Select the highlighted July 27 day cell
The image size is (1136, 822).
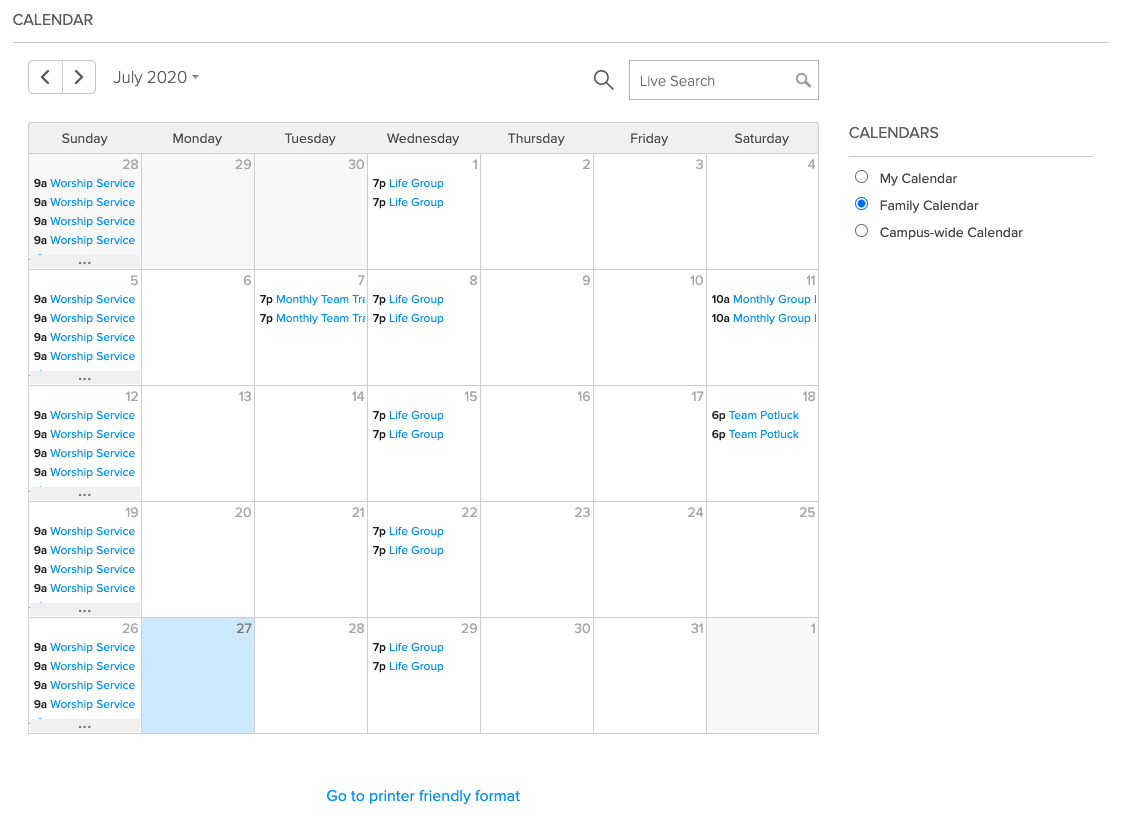tap(197, 675)
